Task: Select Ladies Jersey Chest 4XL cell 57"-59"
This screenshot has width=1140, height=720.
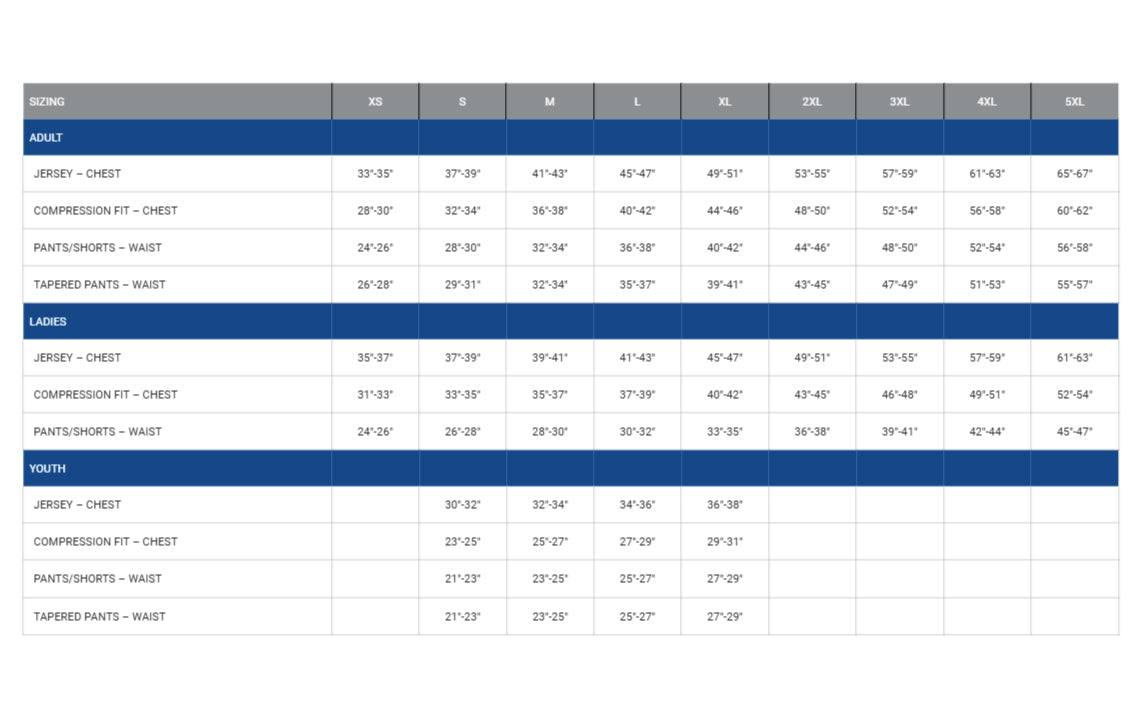Action: tap(987, 358)
